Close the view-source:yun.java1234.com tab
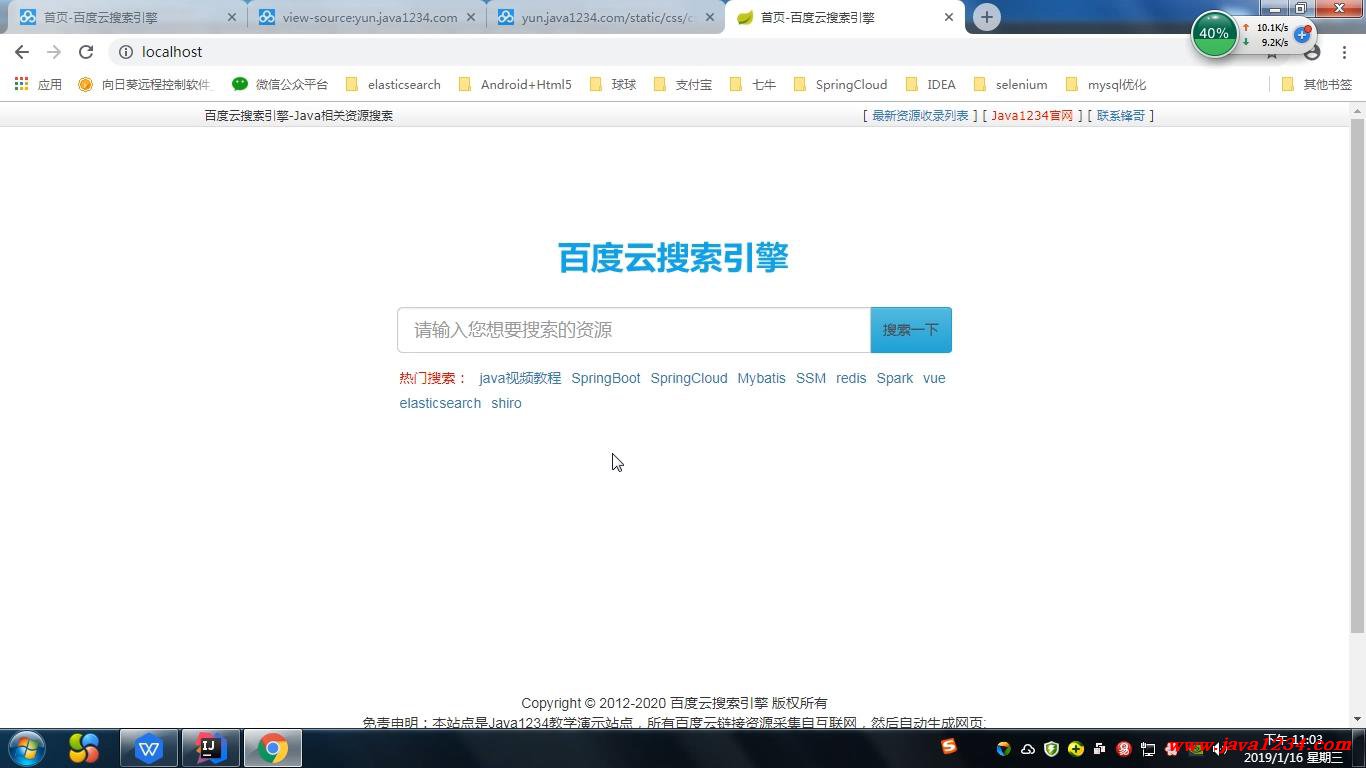Screen dimensions: 1366x768 tap(471, 17)
